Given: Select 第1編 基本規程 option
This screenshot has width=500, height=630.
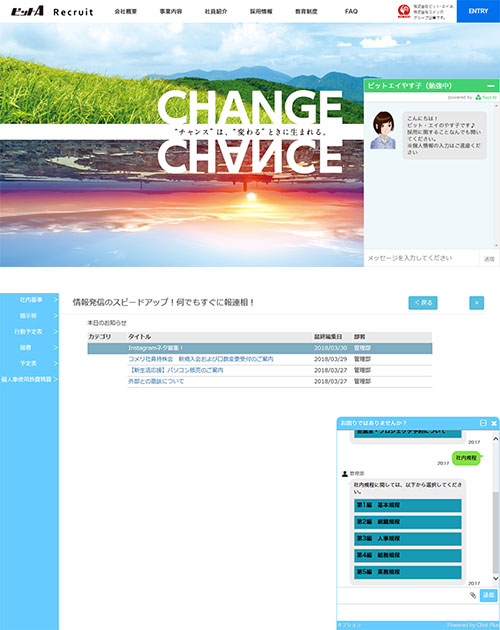Looking at the screenshot, I should (x=408, y=505).
